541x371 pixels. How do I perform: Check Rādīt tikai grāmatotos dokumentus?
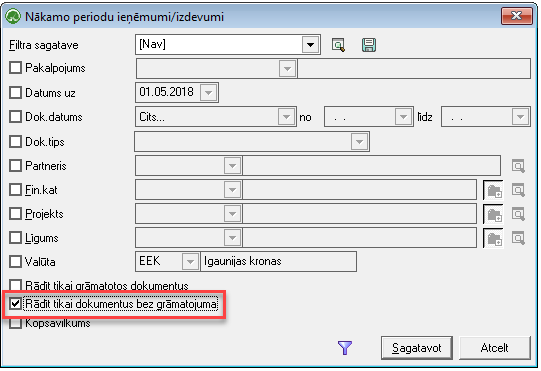(16, 285)
